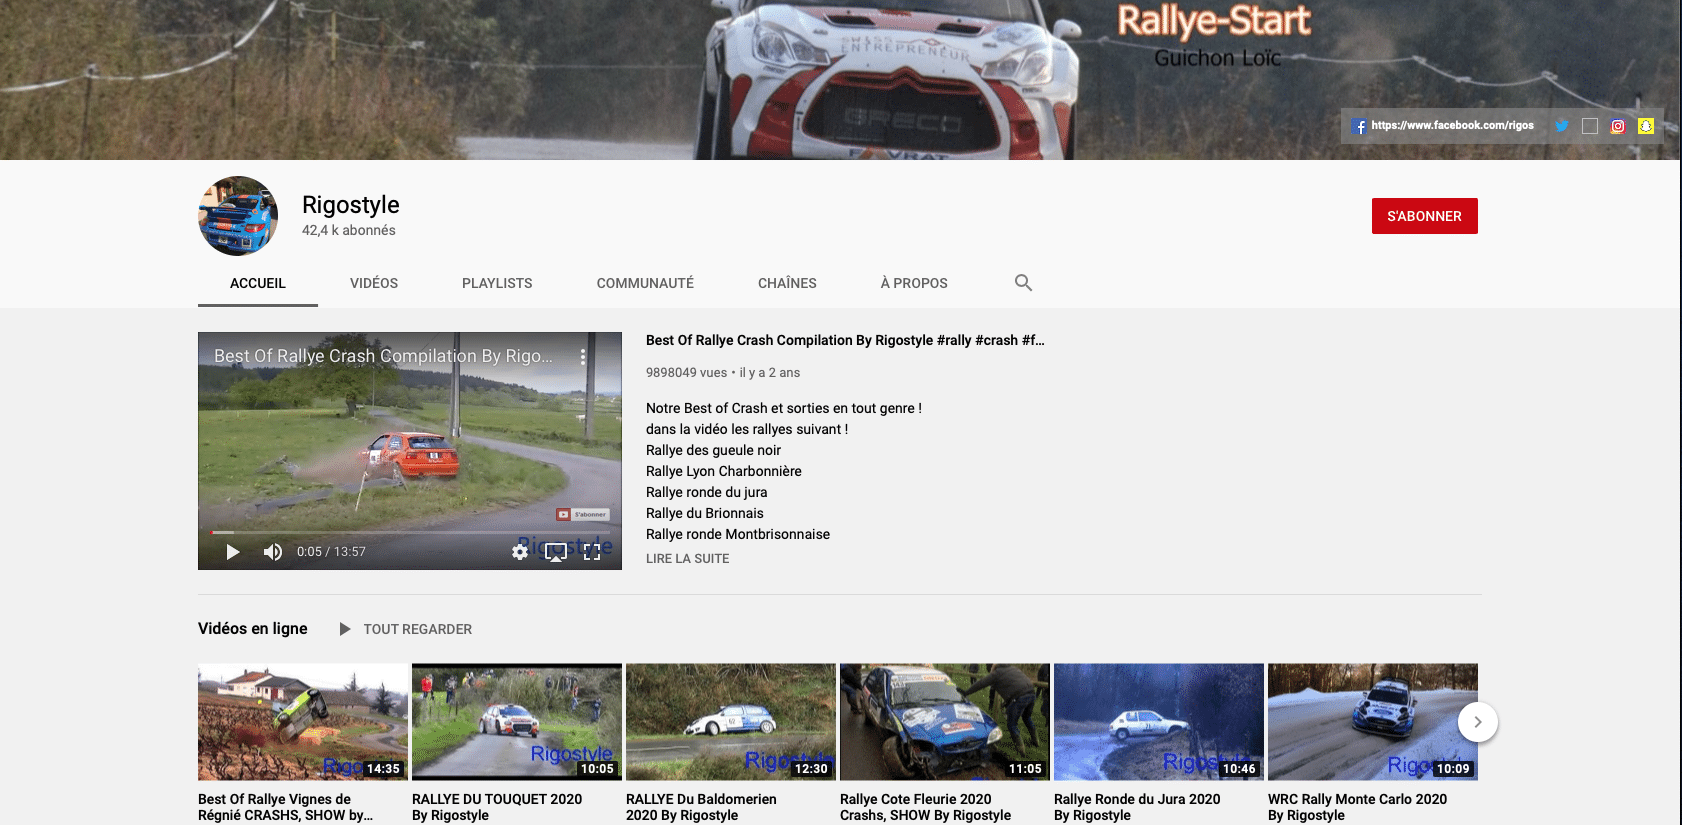The width and height of the screenshot is (1682, 825).
Task: Open the PLAYLISTS tab
Action: (x=497, y=283)
